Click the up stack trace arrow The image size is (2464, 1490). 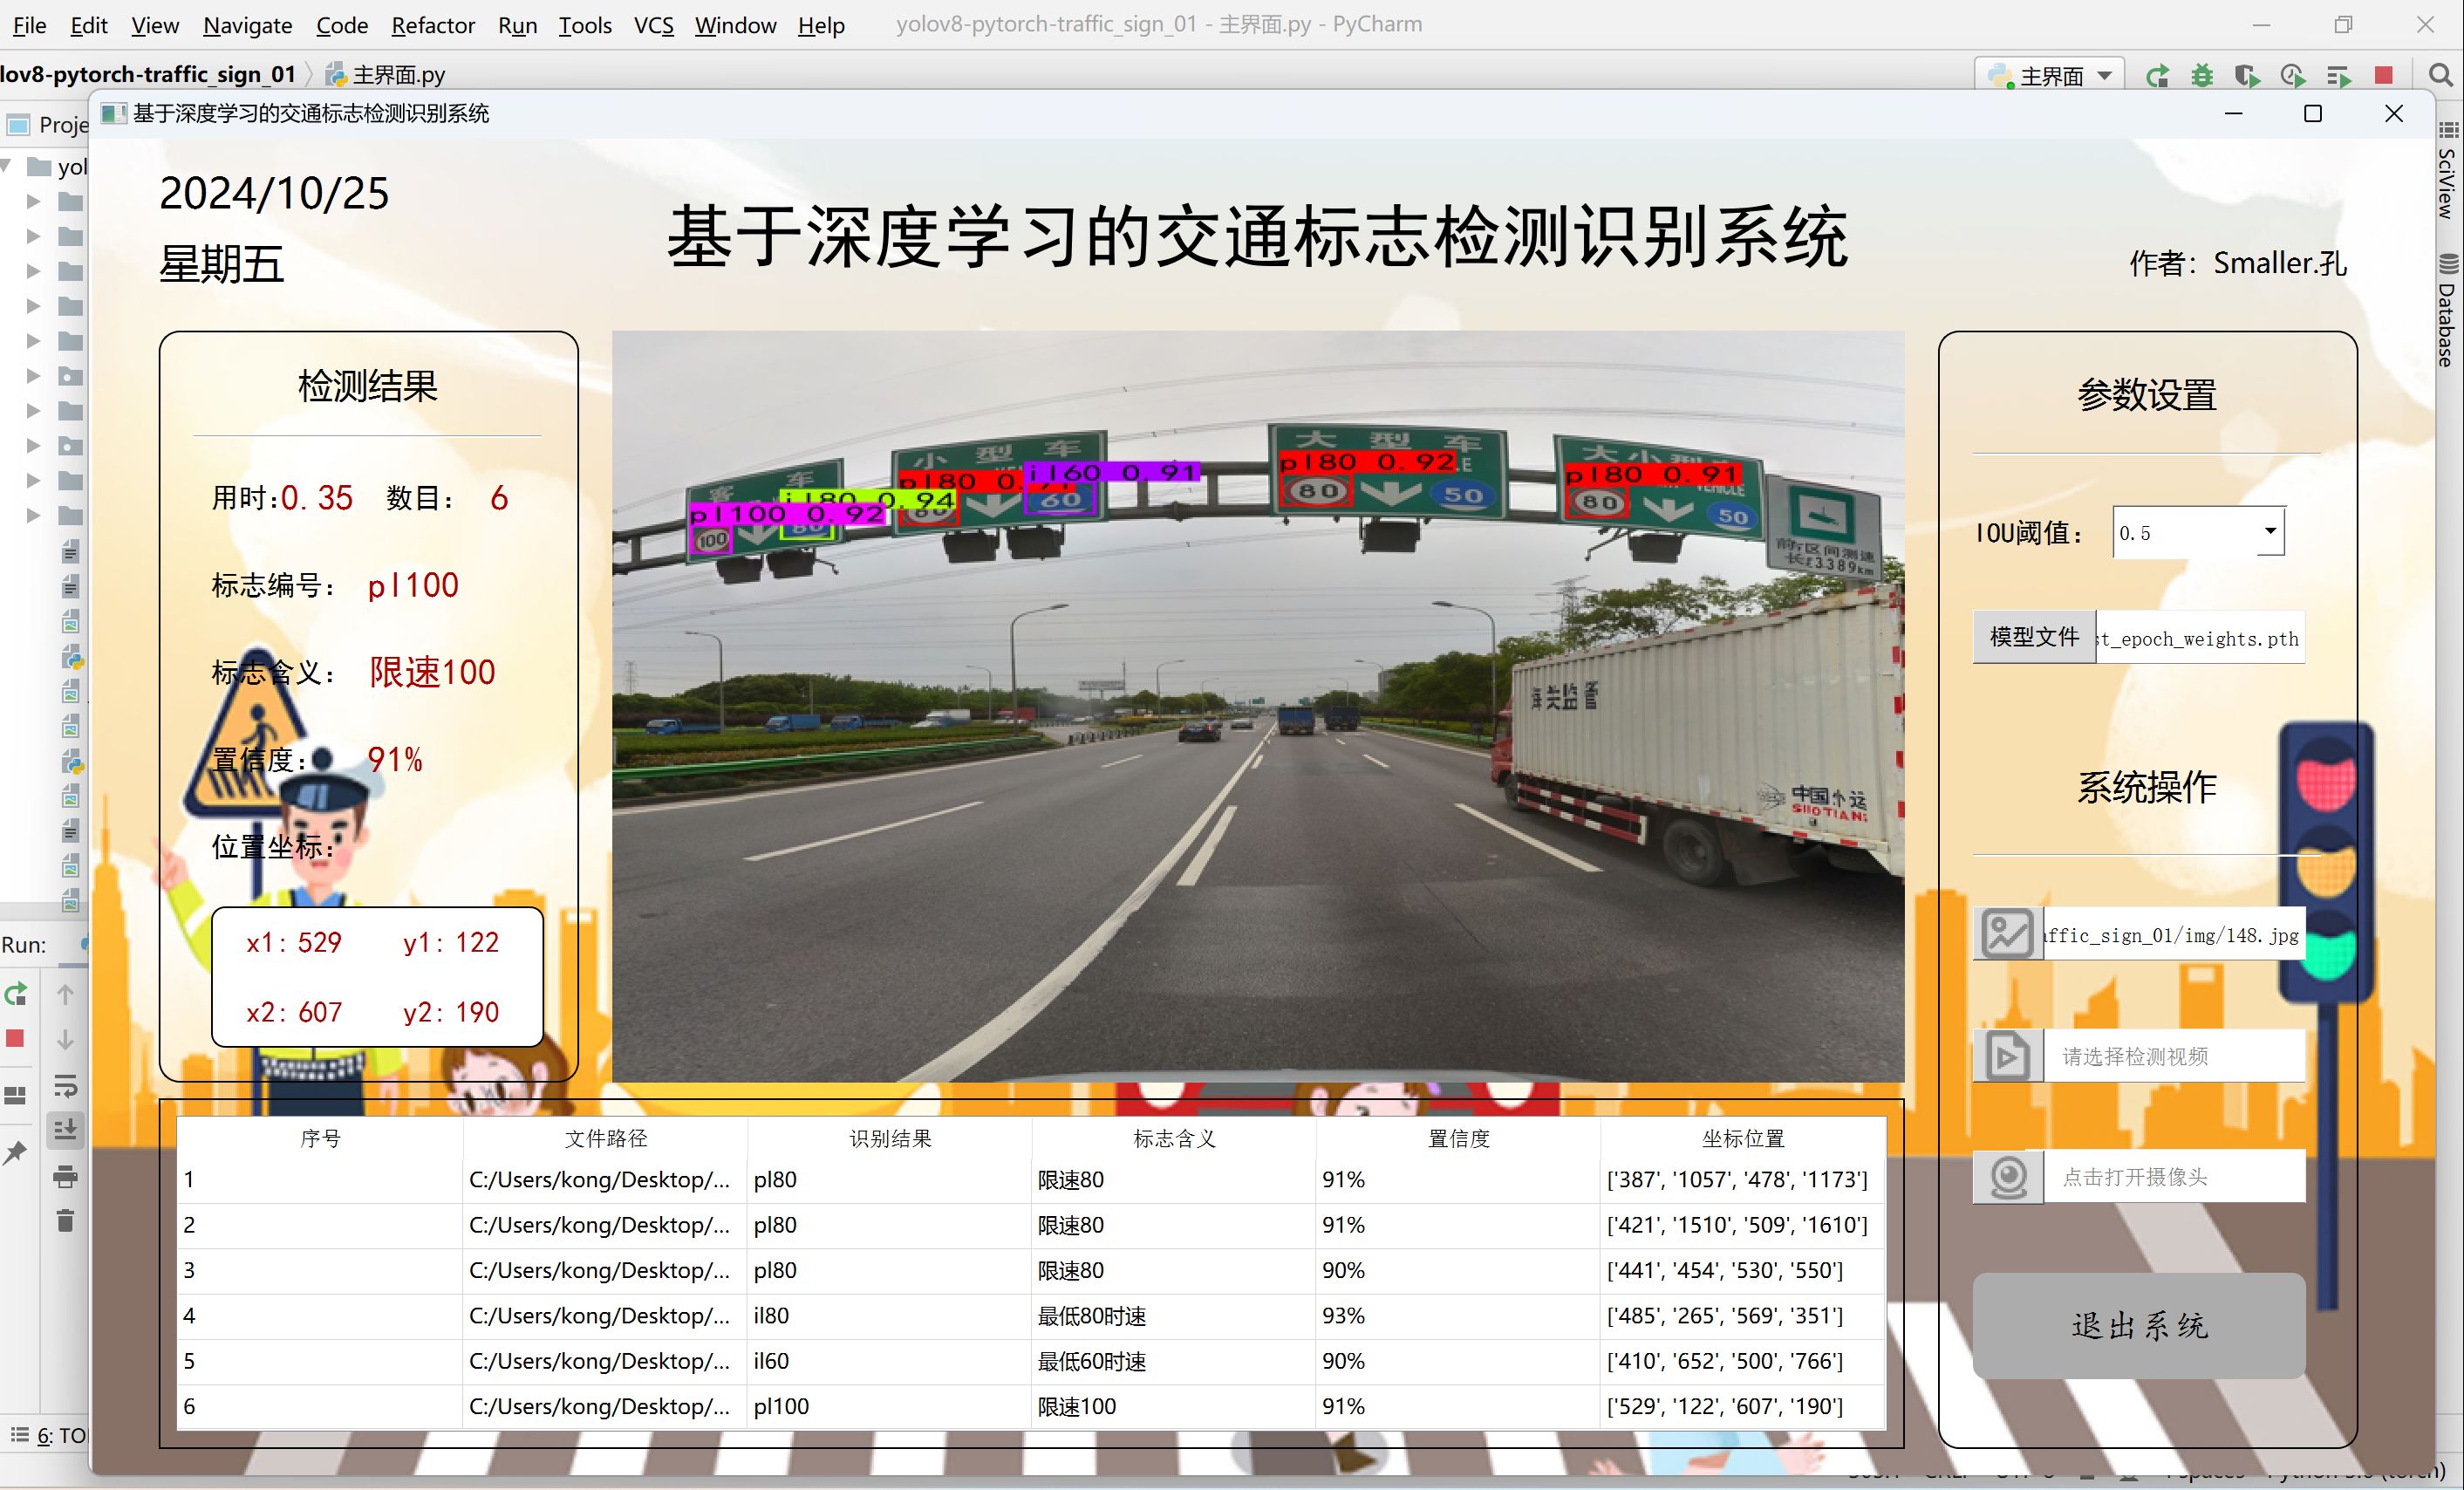pyautogui.click(x=65, y=994)
